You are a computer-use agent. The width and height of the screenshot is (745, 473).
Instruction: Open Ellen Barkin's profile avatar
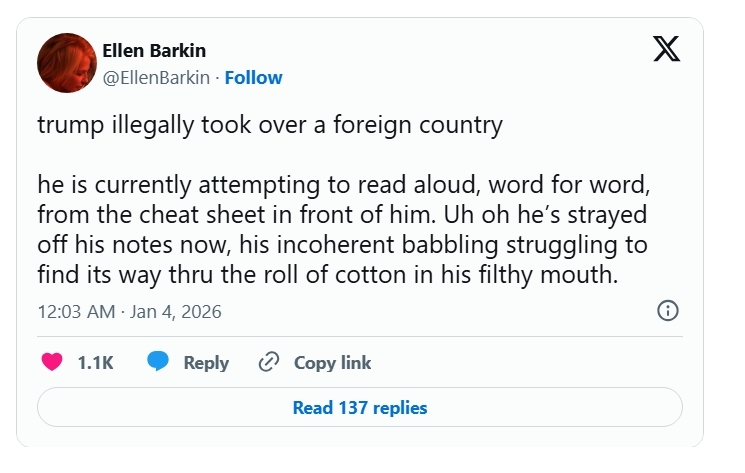[66, 62]
